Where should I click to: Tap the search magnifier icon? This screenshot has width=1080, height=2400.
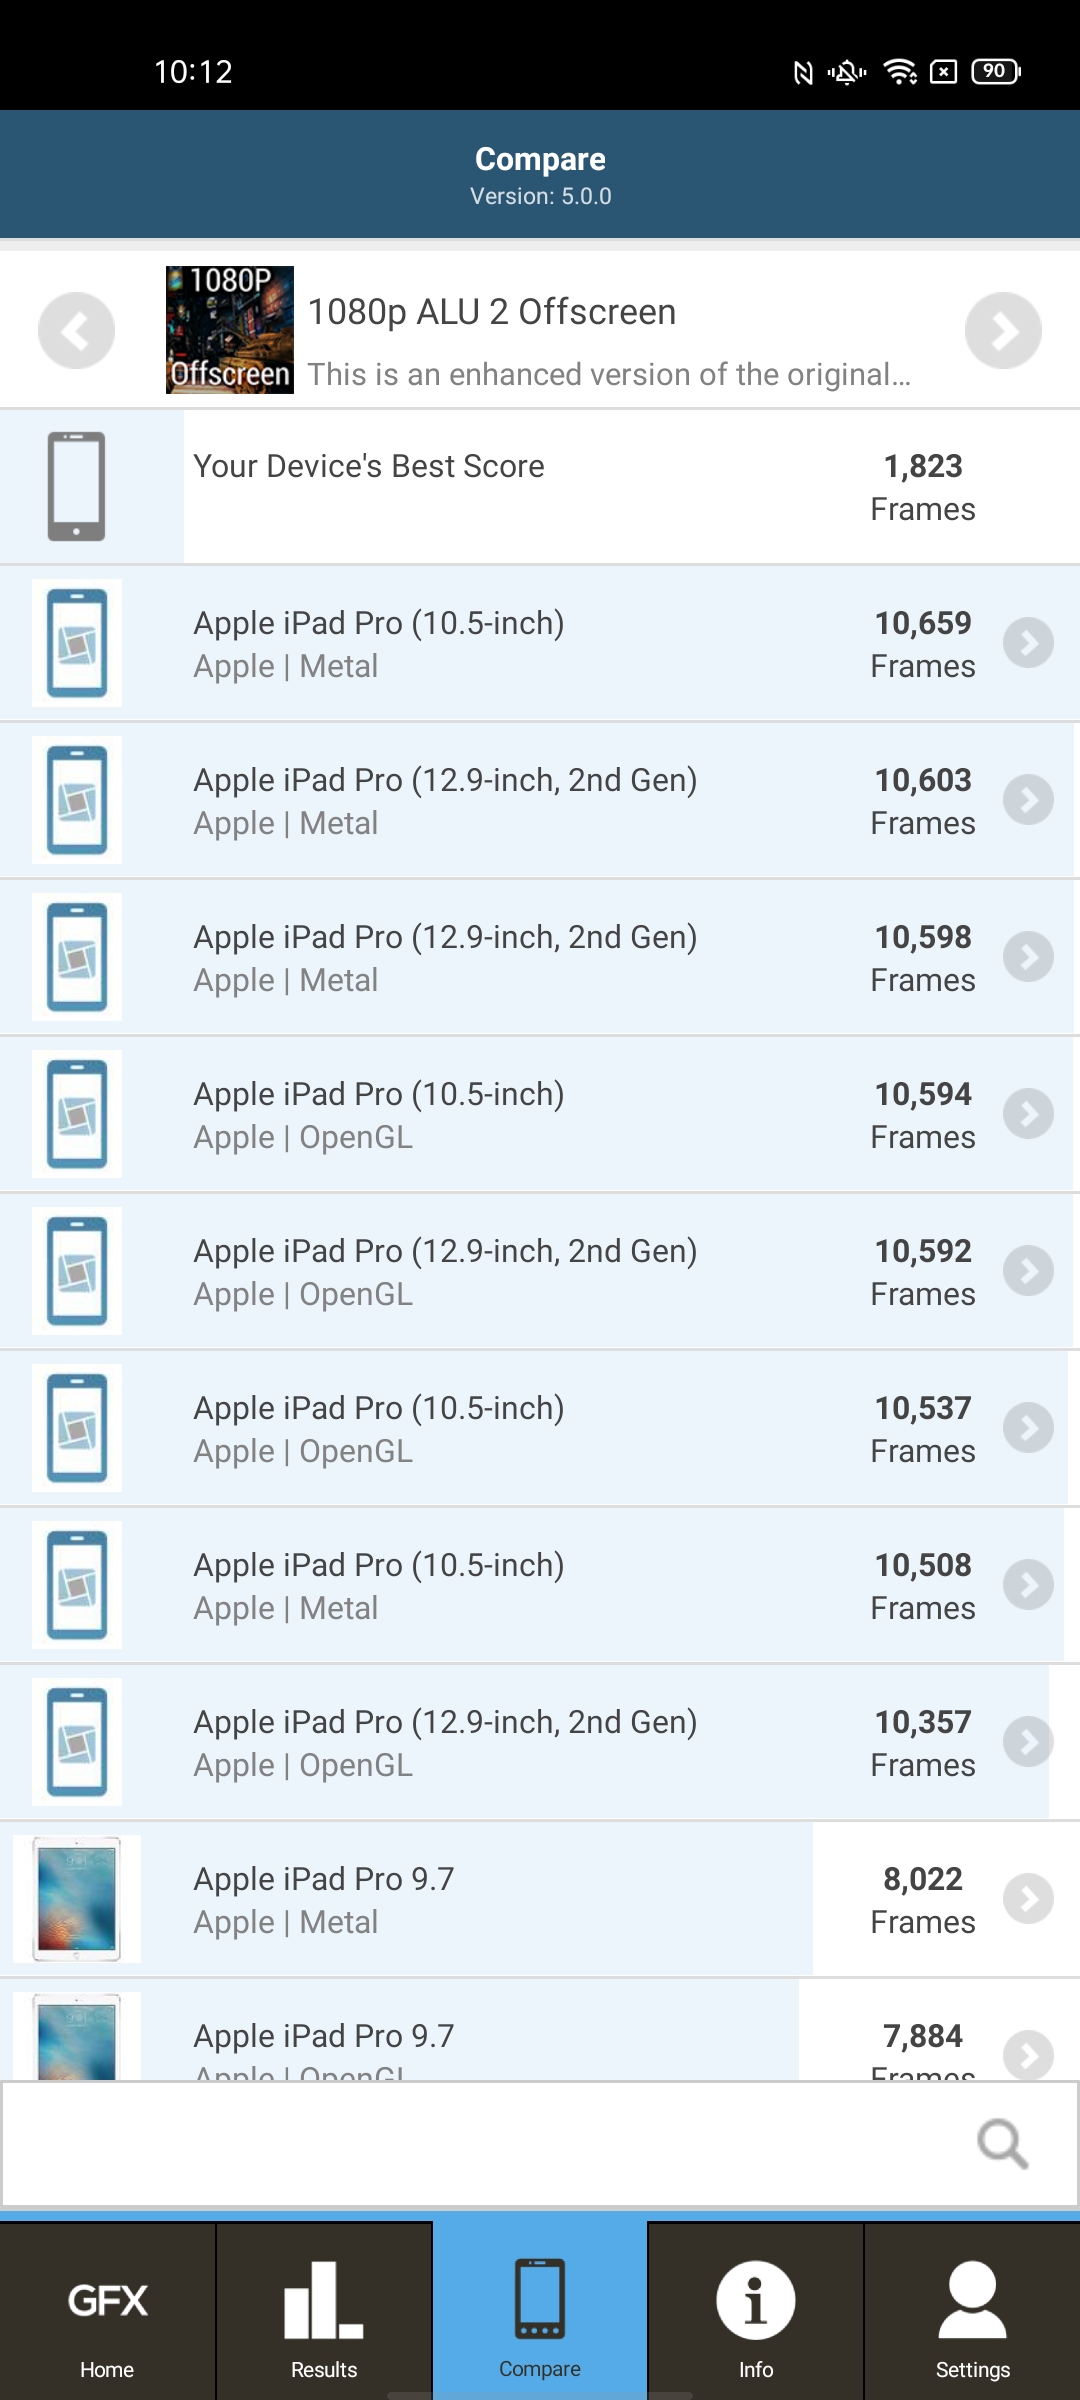[1002, 2143]
